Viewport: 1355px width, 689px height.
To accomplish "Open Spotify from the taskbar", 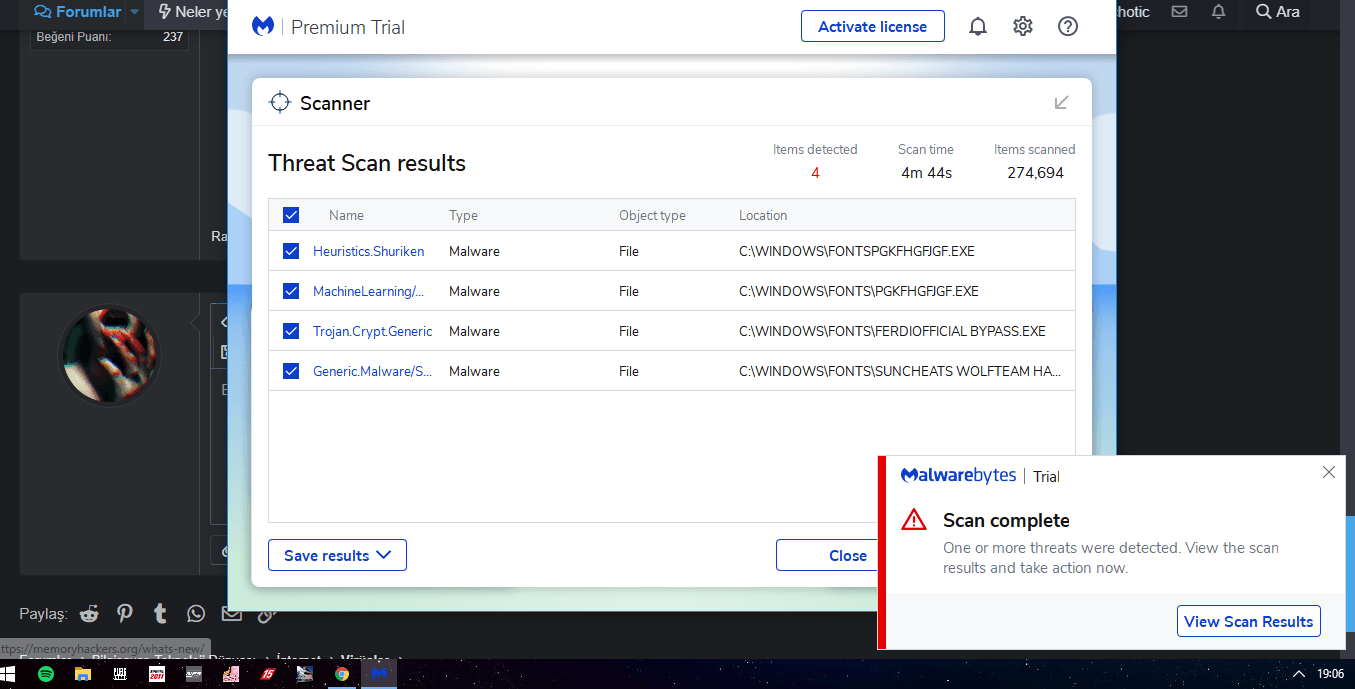I will (x=46, y=674).
